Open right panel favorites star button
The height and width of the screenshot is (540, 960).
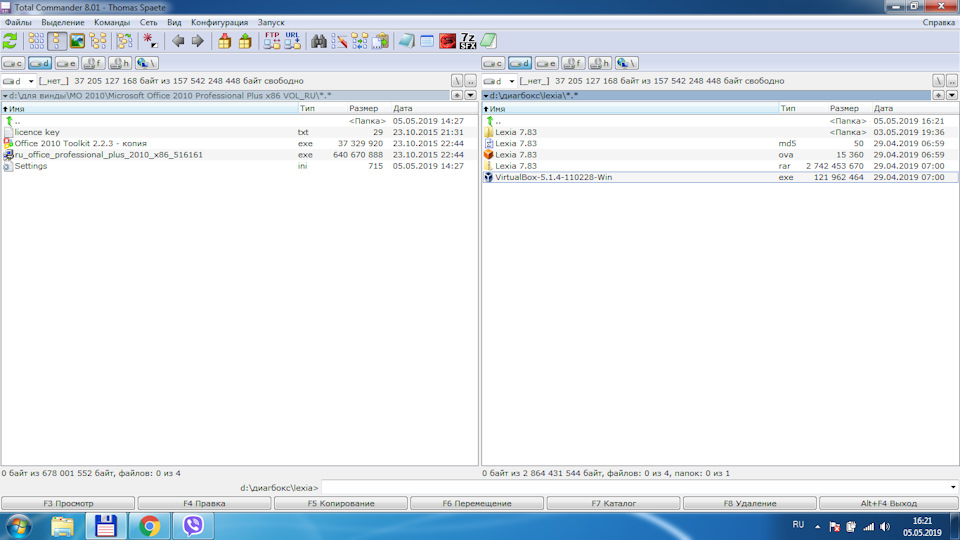939,96
